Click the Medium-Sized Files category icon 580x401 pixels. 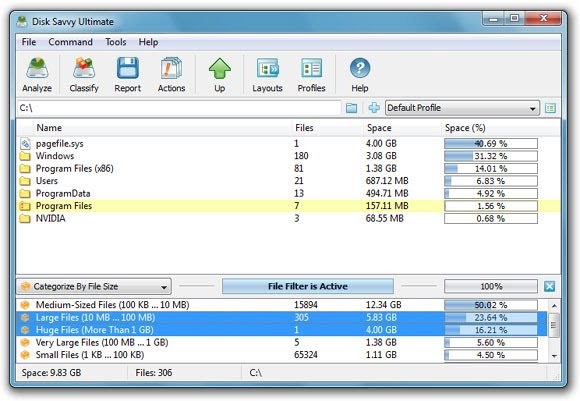25,305
